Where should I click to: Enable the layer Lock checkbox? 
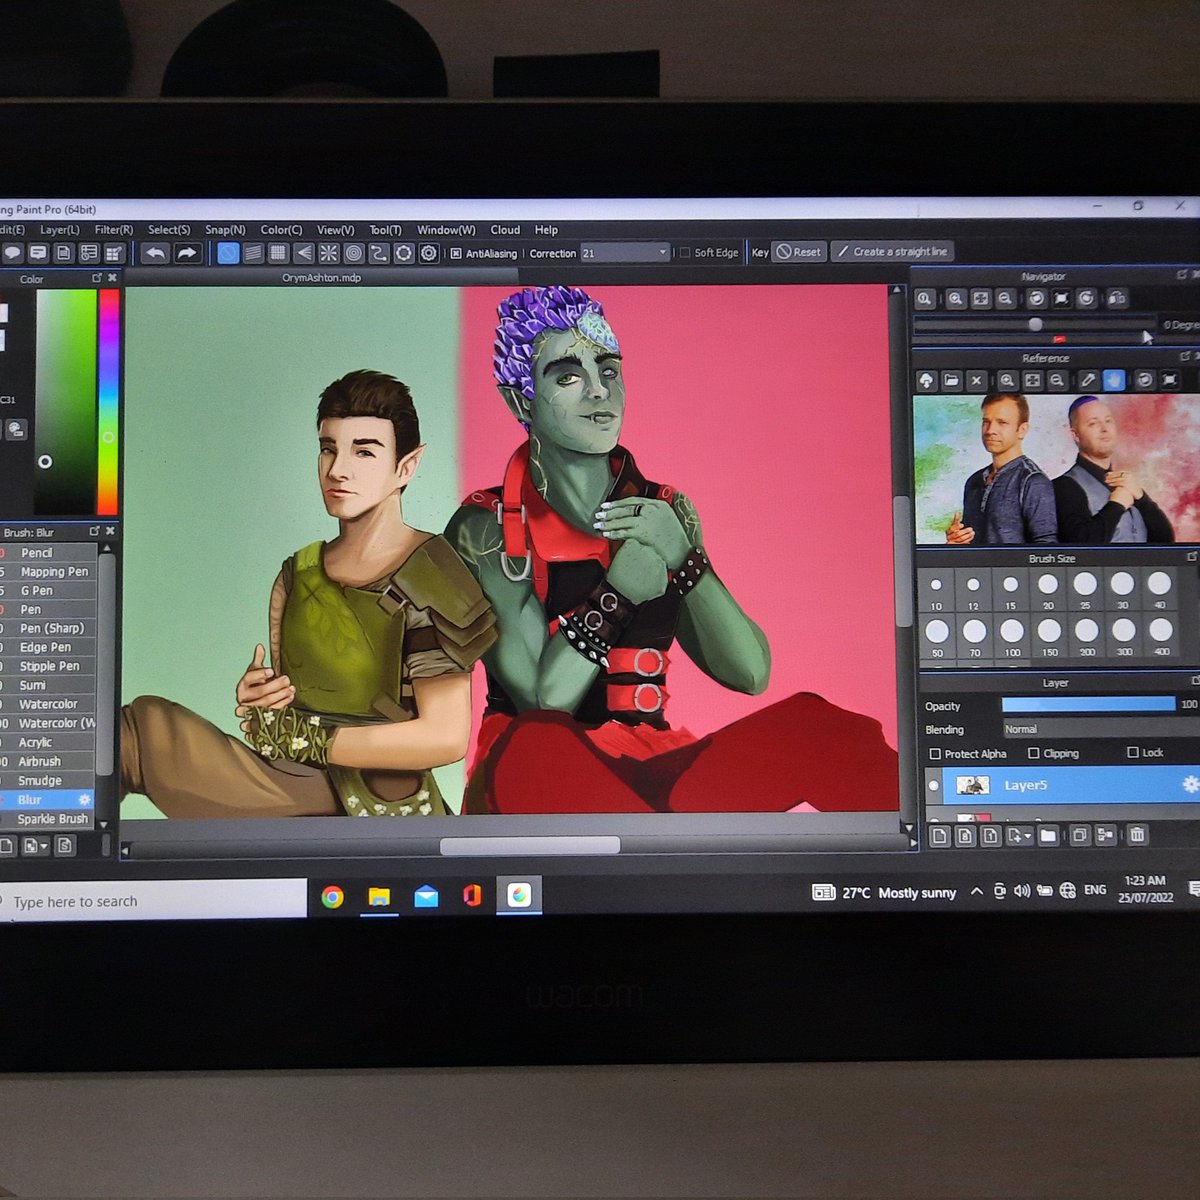[x=1133, y=752]
